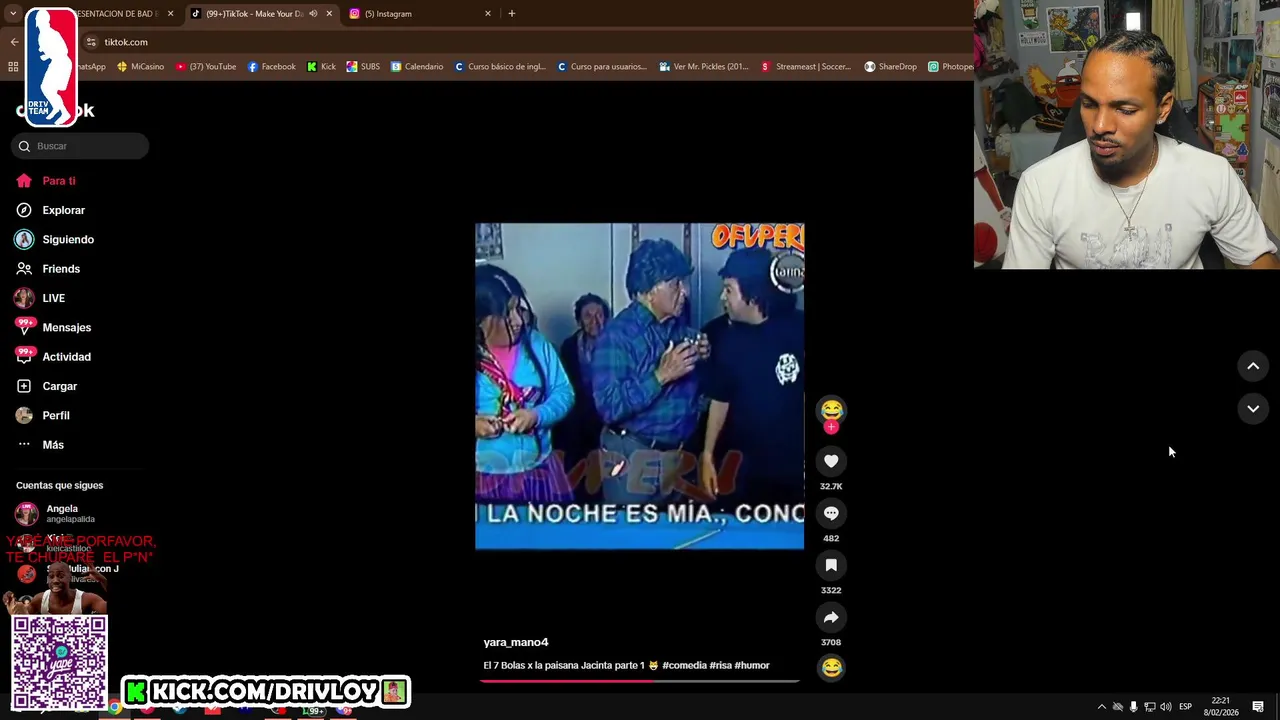Share video with the arrow icon
Image resolution: width=1280 pixels, height=720 pixels.
click(831, 617)
